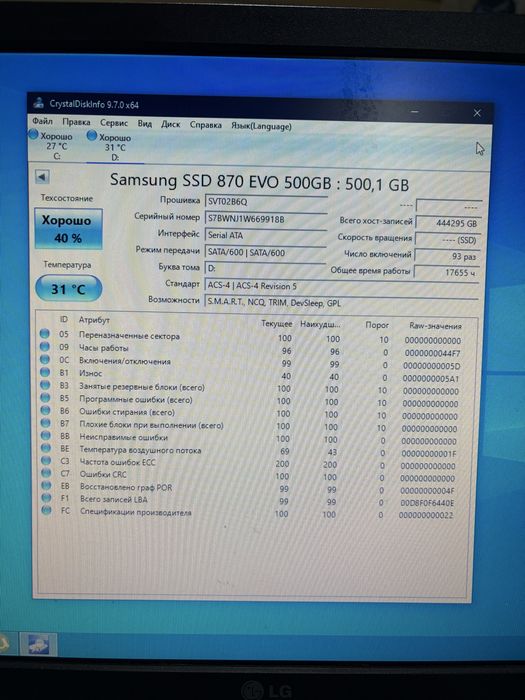The image size is (525, 700).
Task: Click status icon for BB Неисправимые ошибки
Action: (46, 434)
